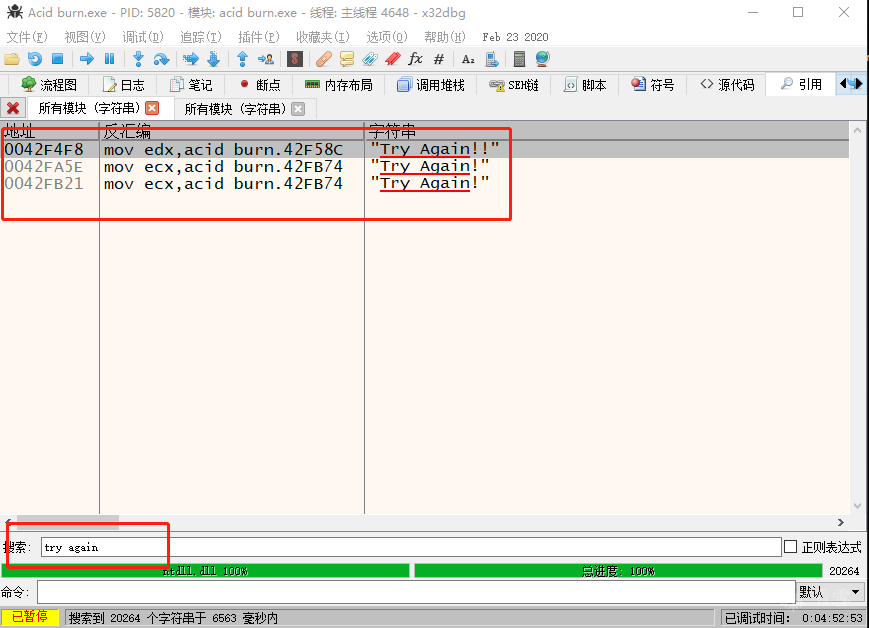869x628 pixels.
Task: Switch to the 调用堆栈 tab
Action: (x=431, y=85)
